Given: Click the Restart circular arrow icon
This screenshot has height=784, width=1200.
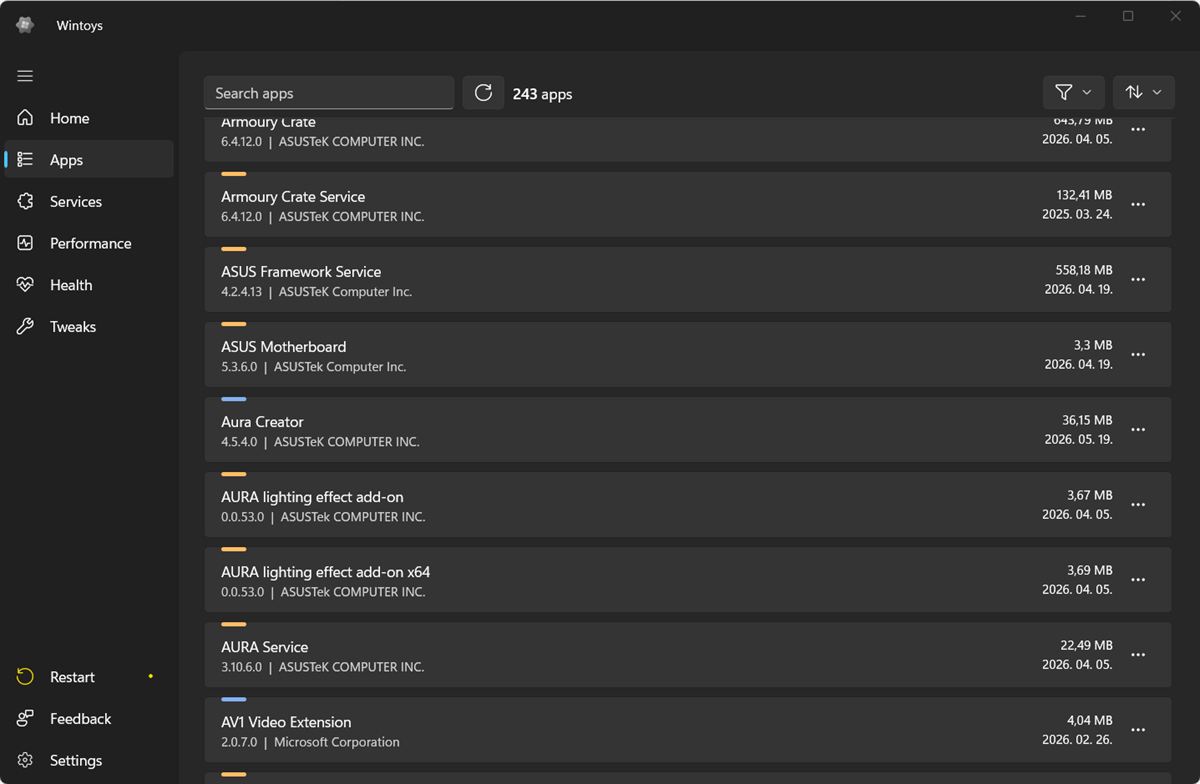Looking at the screenshot, I should [x=26, y=677].
